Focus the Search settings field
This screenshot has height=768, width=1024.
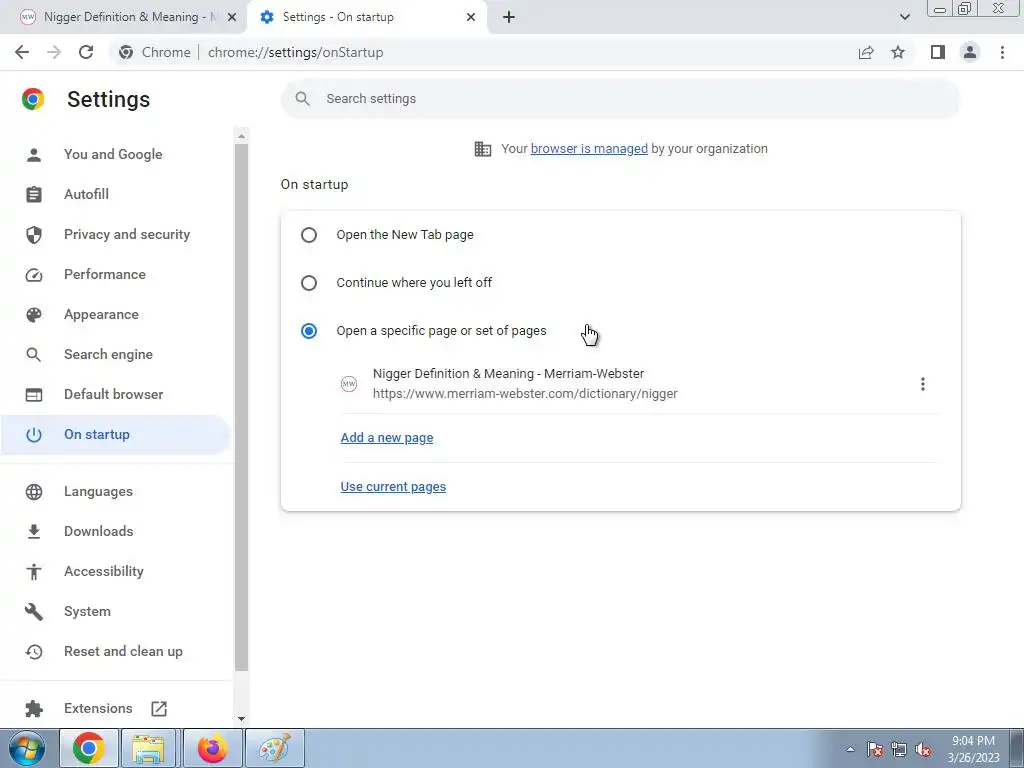(x=620, y=99)
